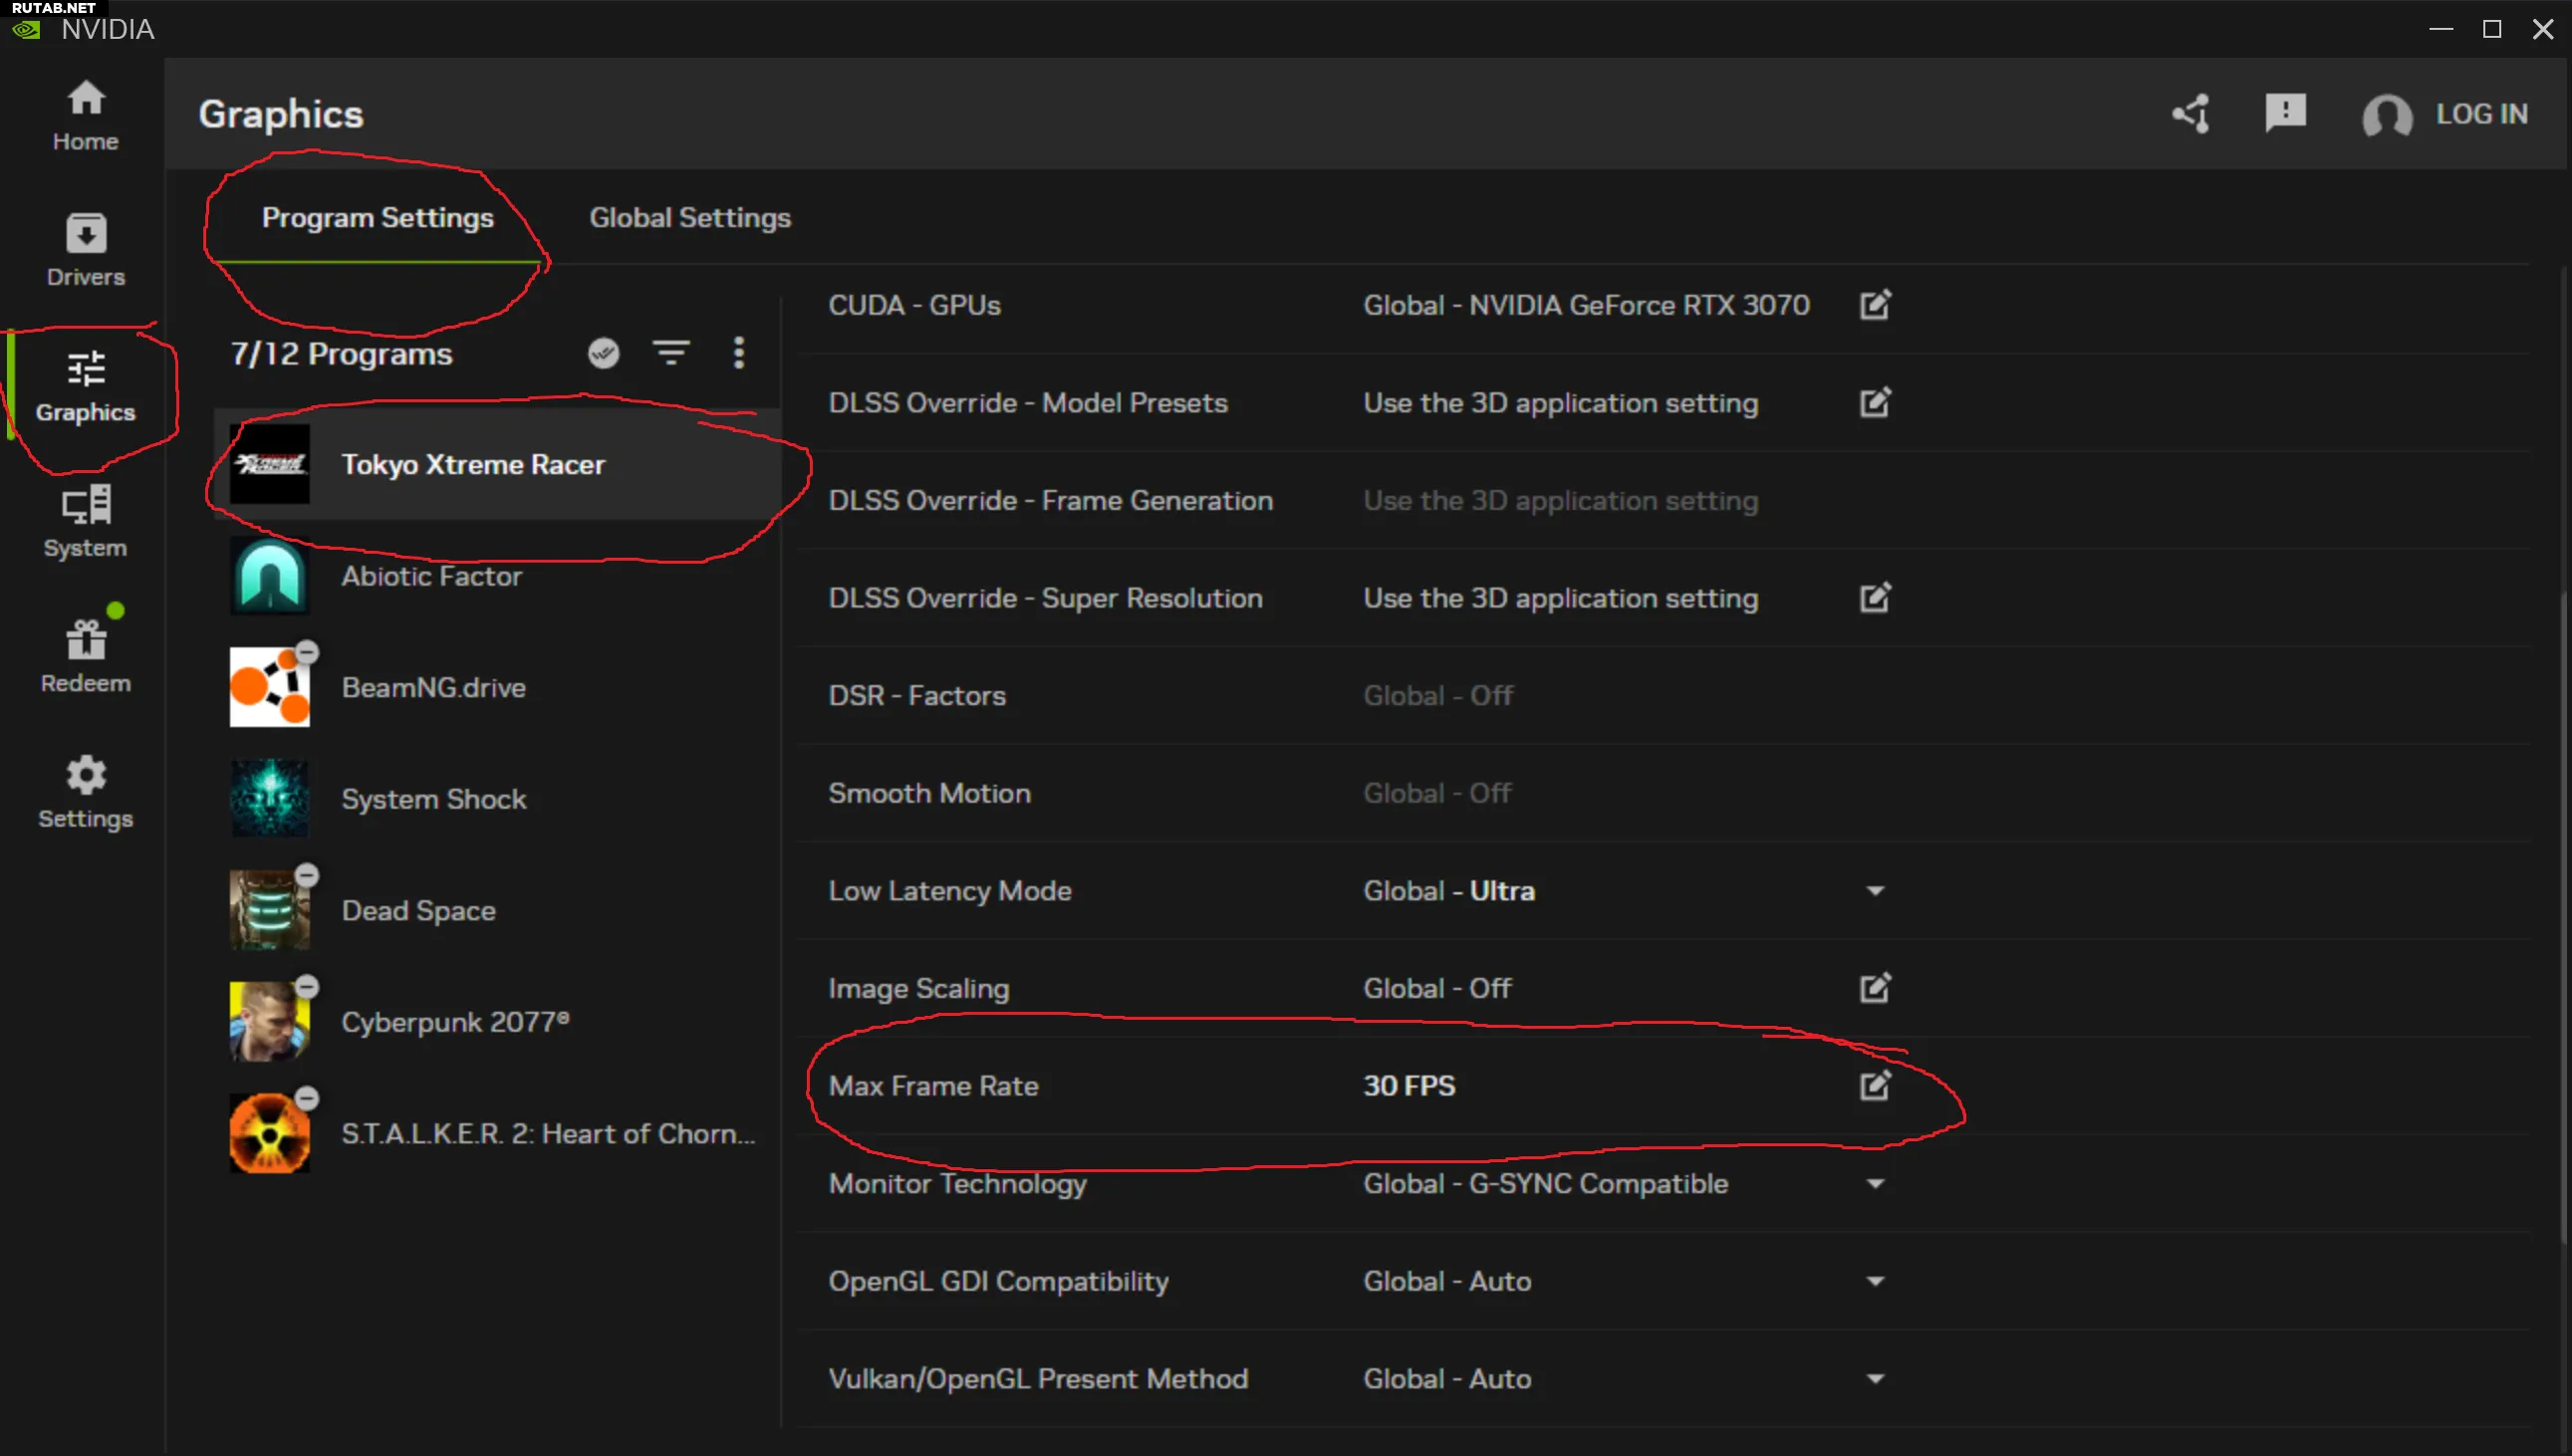Click 7/12 Programs heading

pyautogui.click(x=341, y=353)
